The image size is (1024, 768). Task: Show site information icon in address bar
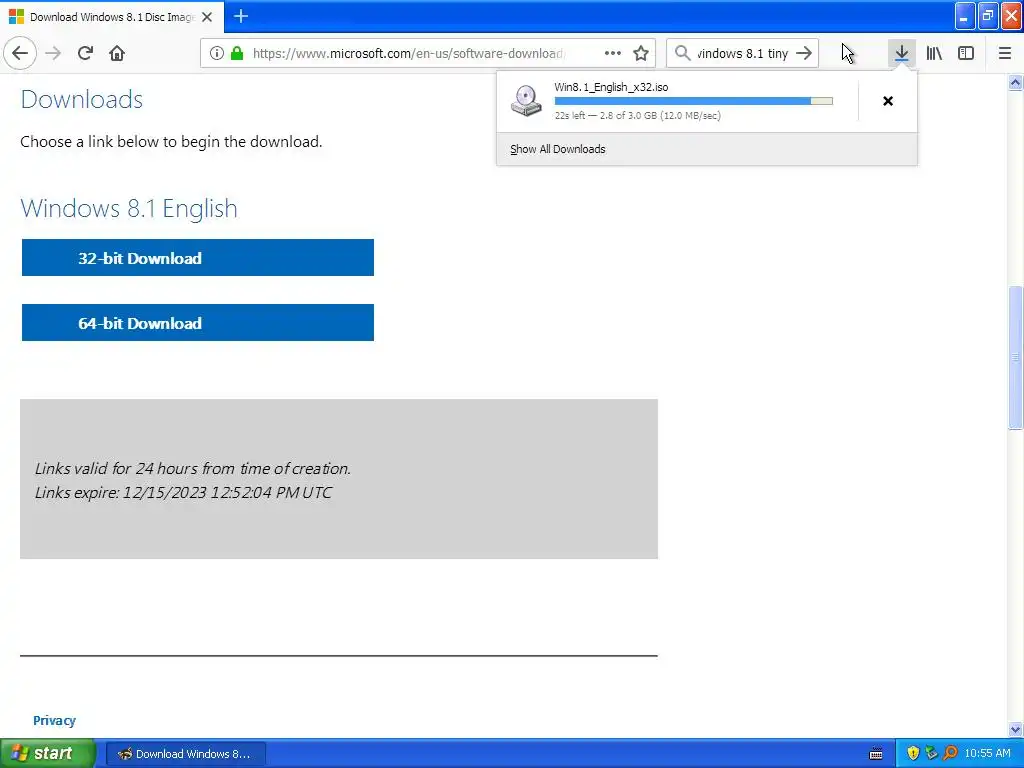[216, 53]
